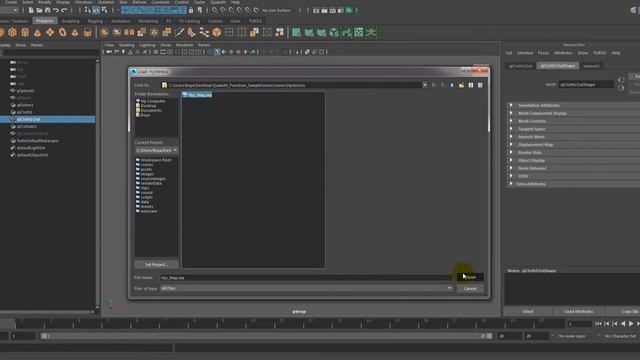This screenshot has width=640, height=360.
Task: Create a polygon cylinder from the shelf
Action: click(25, 32)
